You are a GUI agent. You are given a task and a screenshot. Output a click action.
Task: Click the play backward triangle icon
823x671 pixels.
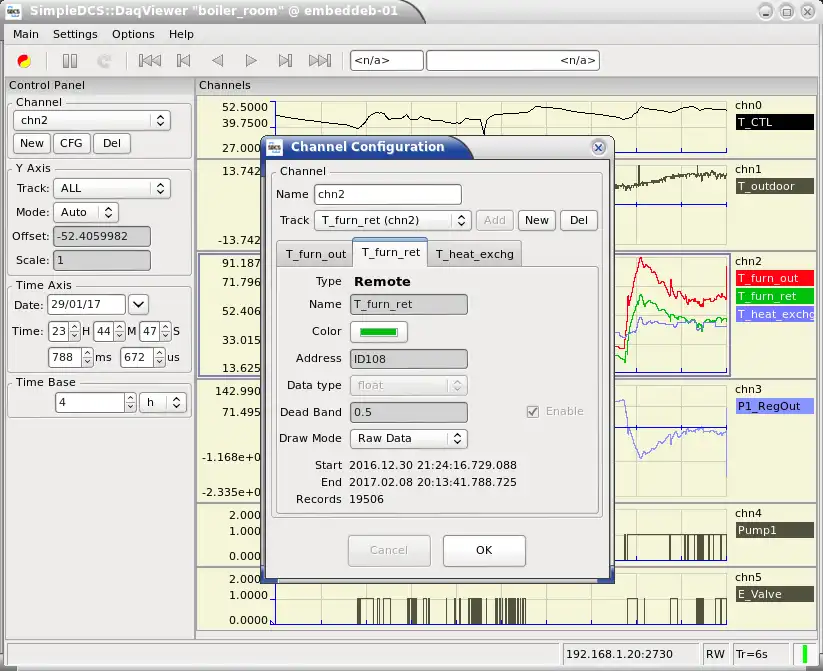217,61
